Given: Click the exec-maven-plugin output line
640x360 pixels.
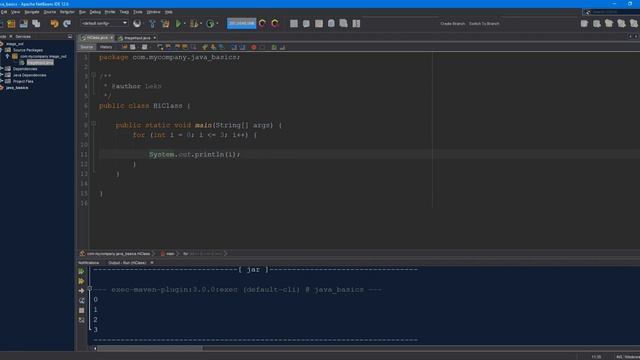Looking at the screenshot, I should click(x=238, y=290).
